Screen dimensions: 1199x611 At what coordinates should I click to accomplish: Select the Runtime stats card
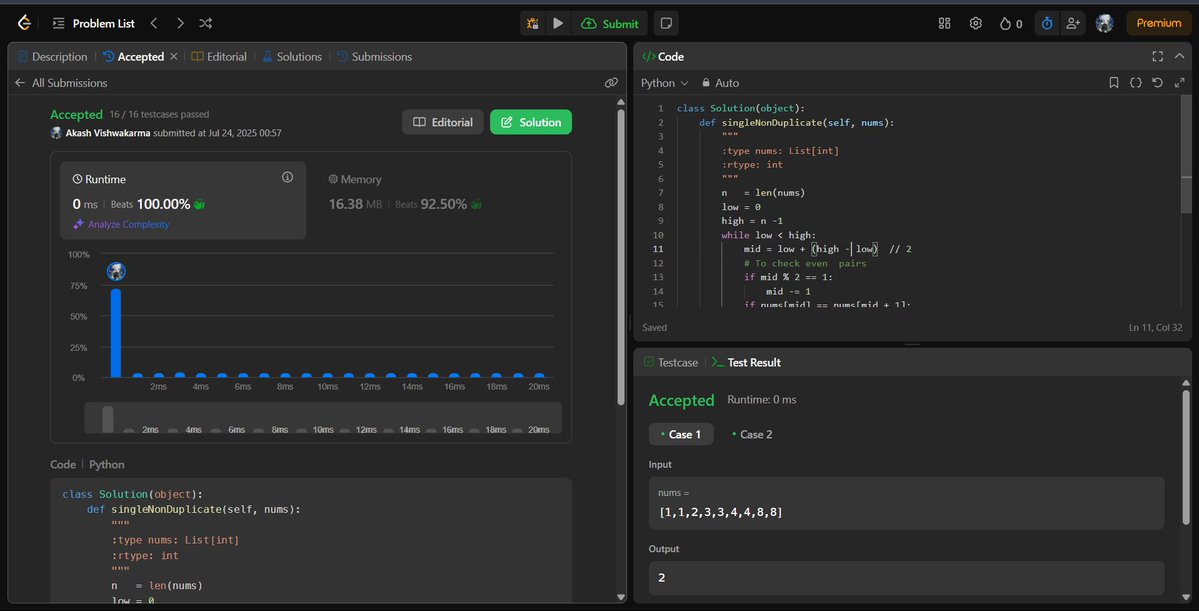tap(183, 200)
